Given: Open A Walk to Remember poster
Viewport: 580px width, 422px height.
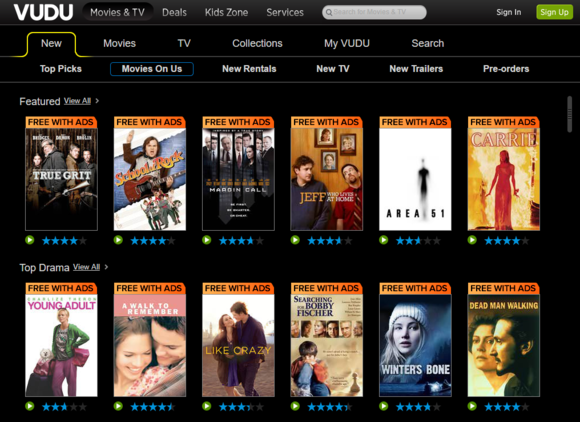Looking at the screenshot, I should pos(150,340).
